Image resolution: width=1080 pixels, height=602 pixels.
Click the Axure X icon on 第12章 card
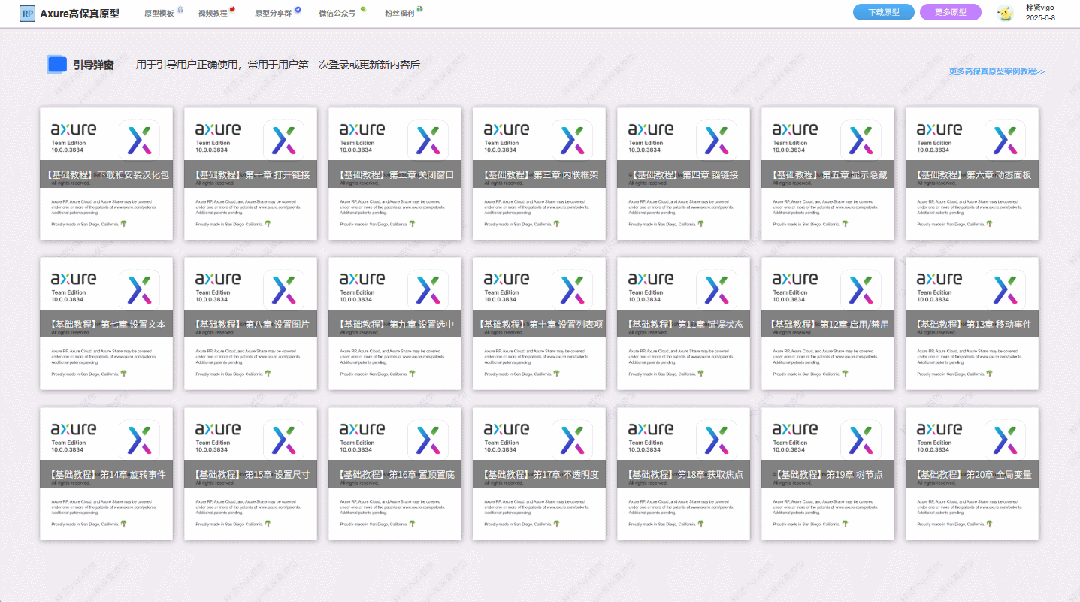[862, 289]
